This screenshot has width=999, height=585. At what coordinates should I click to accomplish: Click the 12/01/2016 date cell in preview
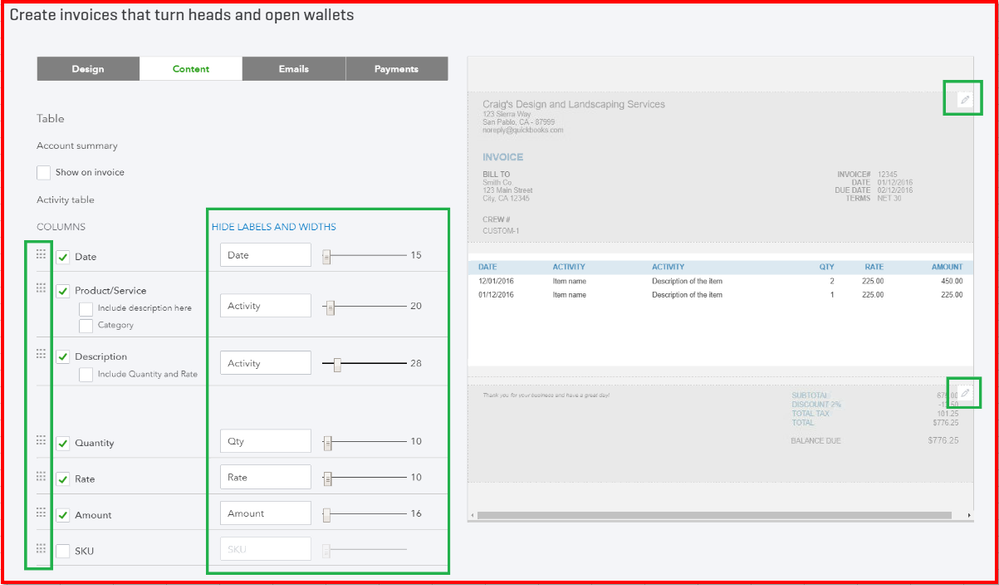(496, 281)
